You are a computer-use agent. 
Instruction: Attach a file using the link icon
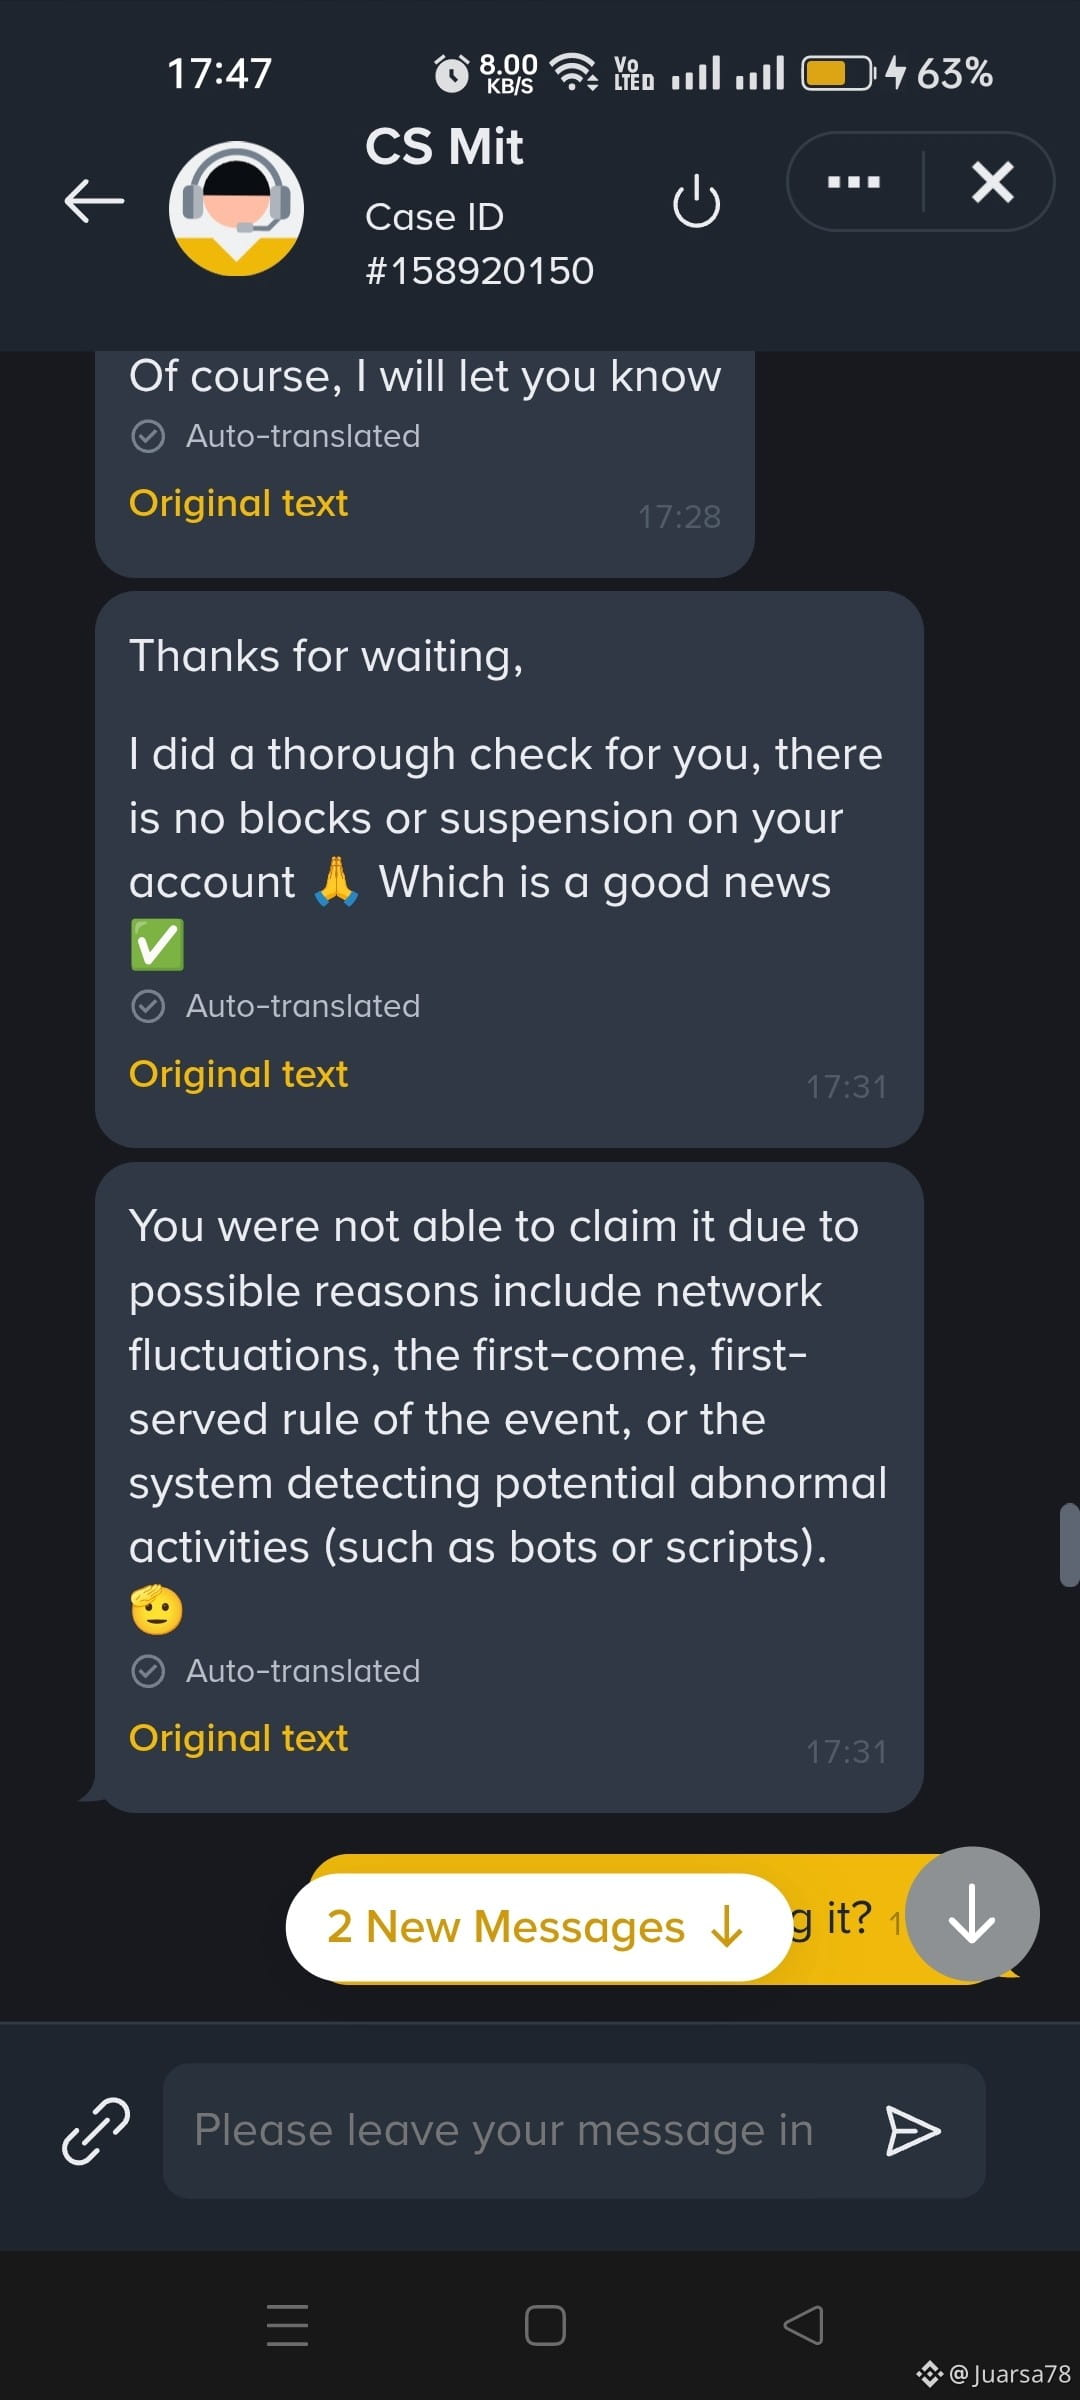[96, 2130]
